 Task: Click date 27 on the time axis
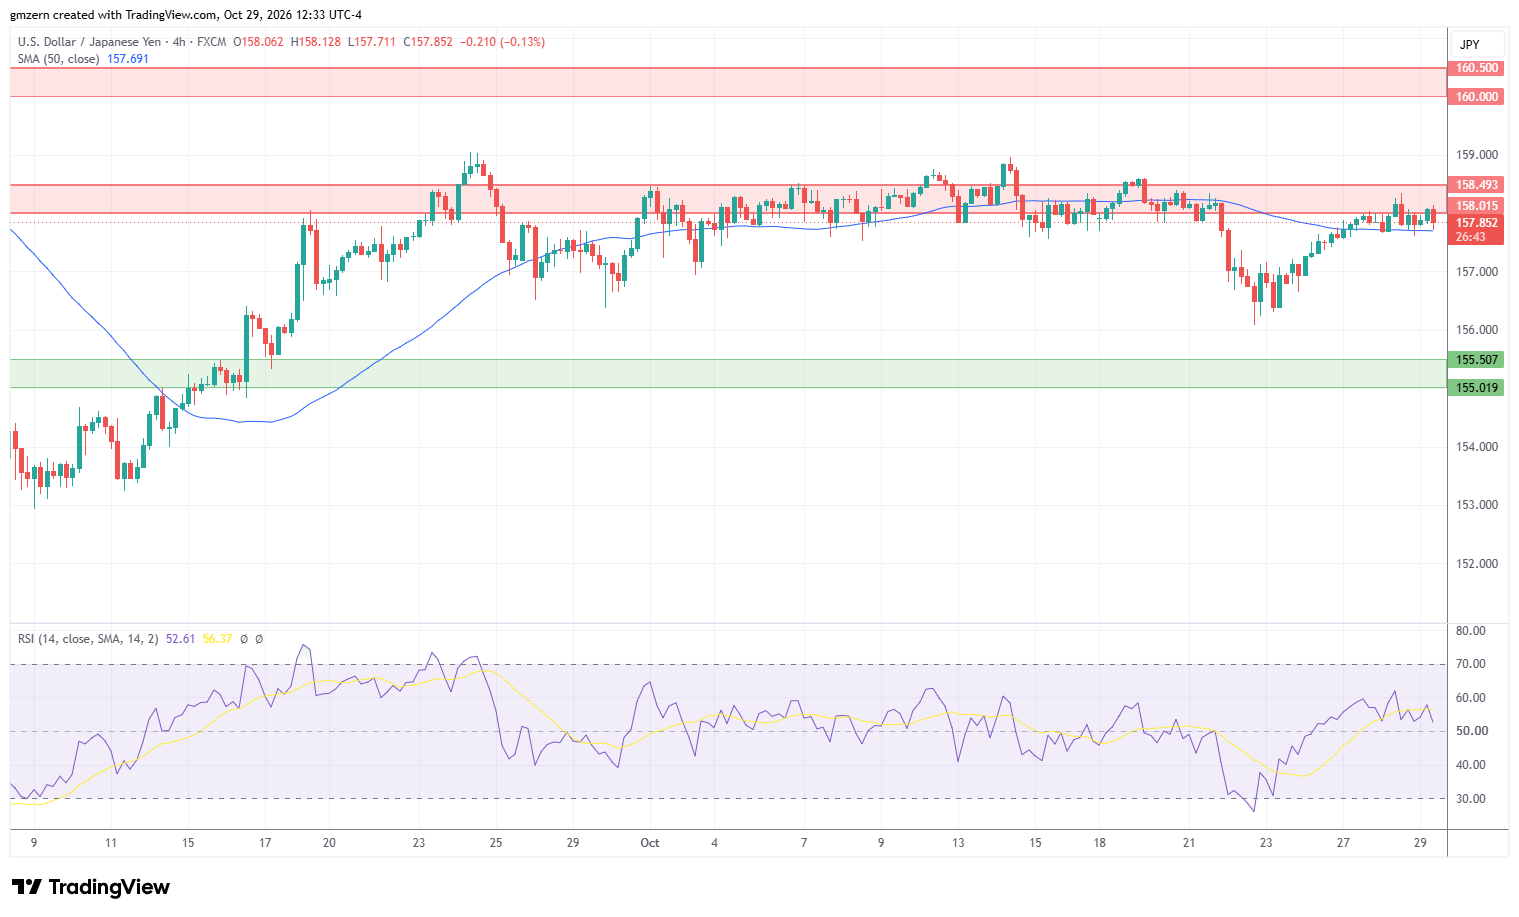coord(1343,843)
